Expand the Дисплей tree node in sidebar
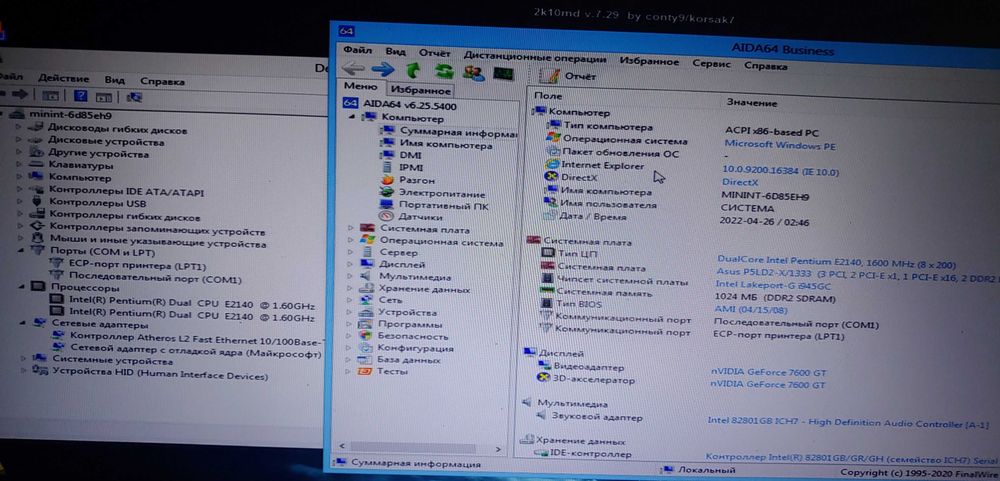1000x481 pixels. point(351,264)
